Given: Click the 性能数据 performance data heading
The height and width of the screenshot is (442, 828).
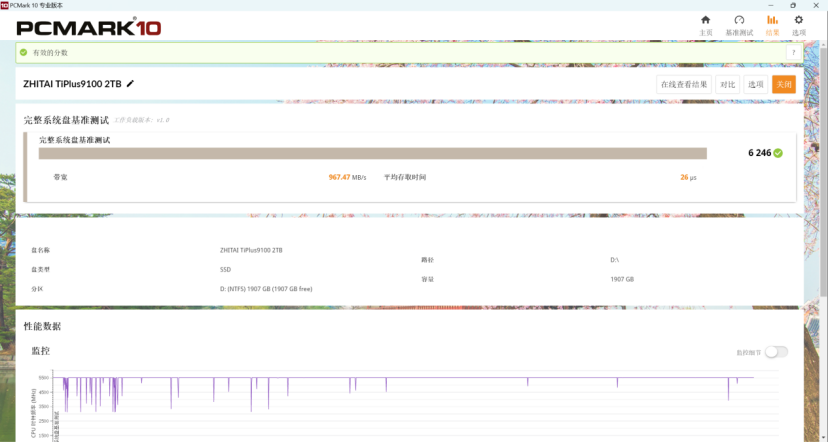Looking at the screenshot, I should [42, 326].
